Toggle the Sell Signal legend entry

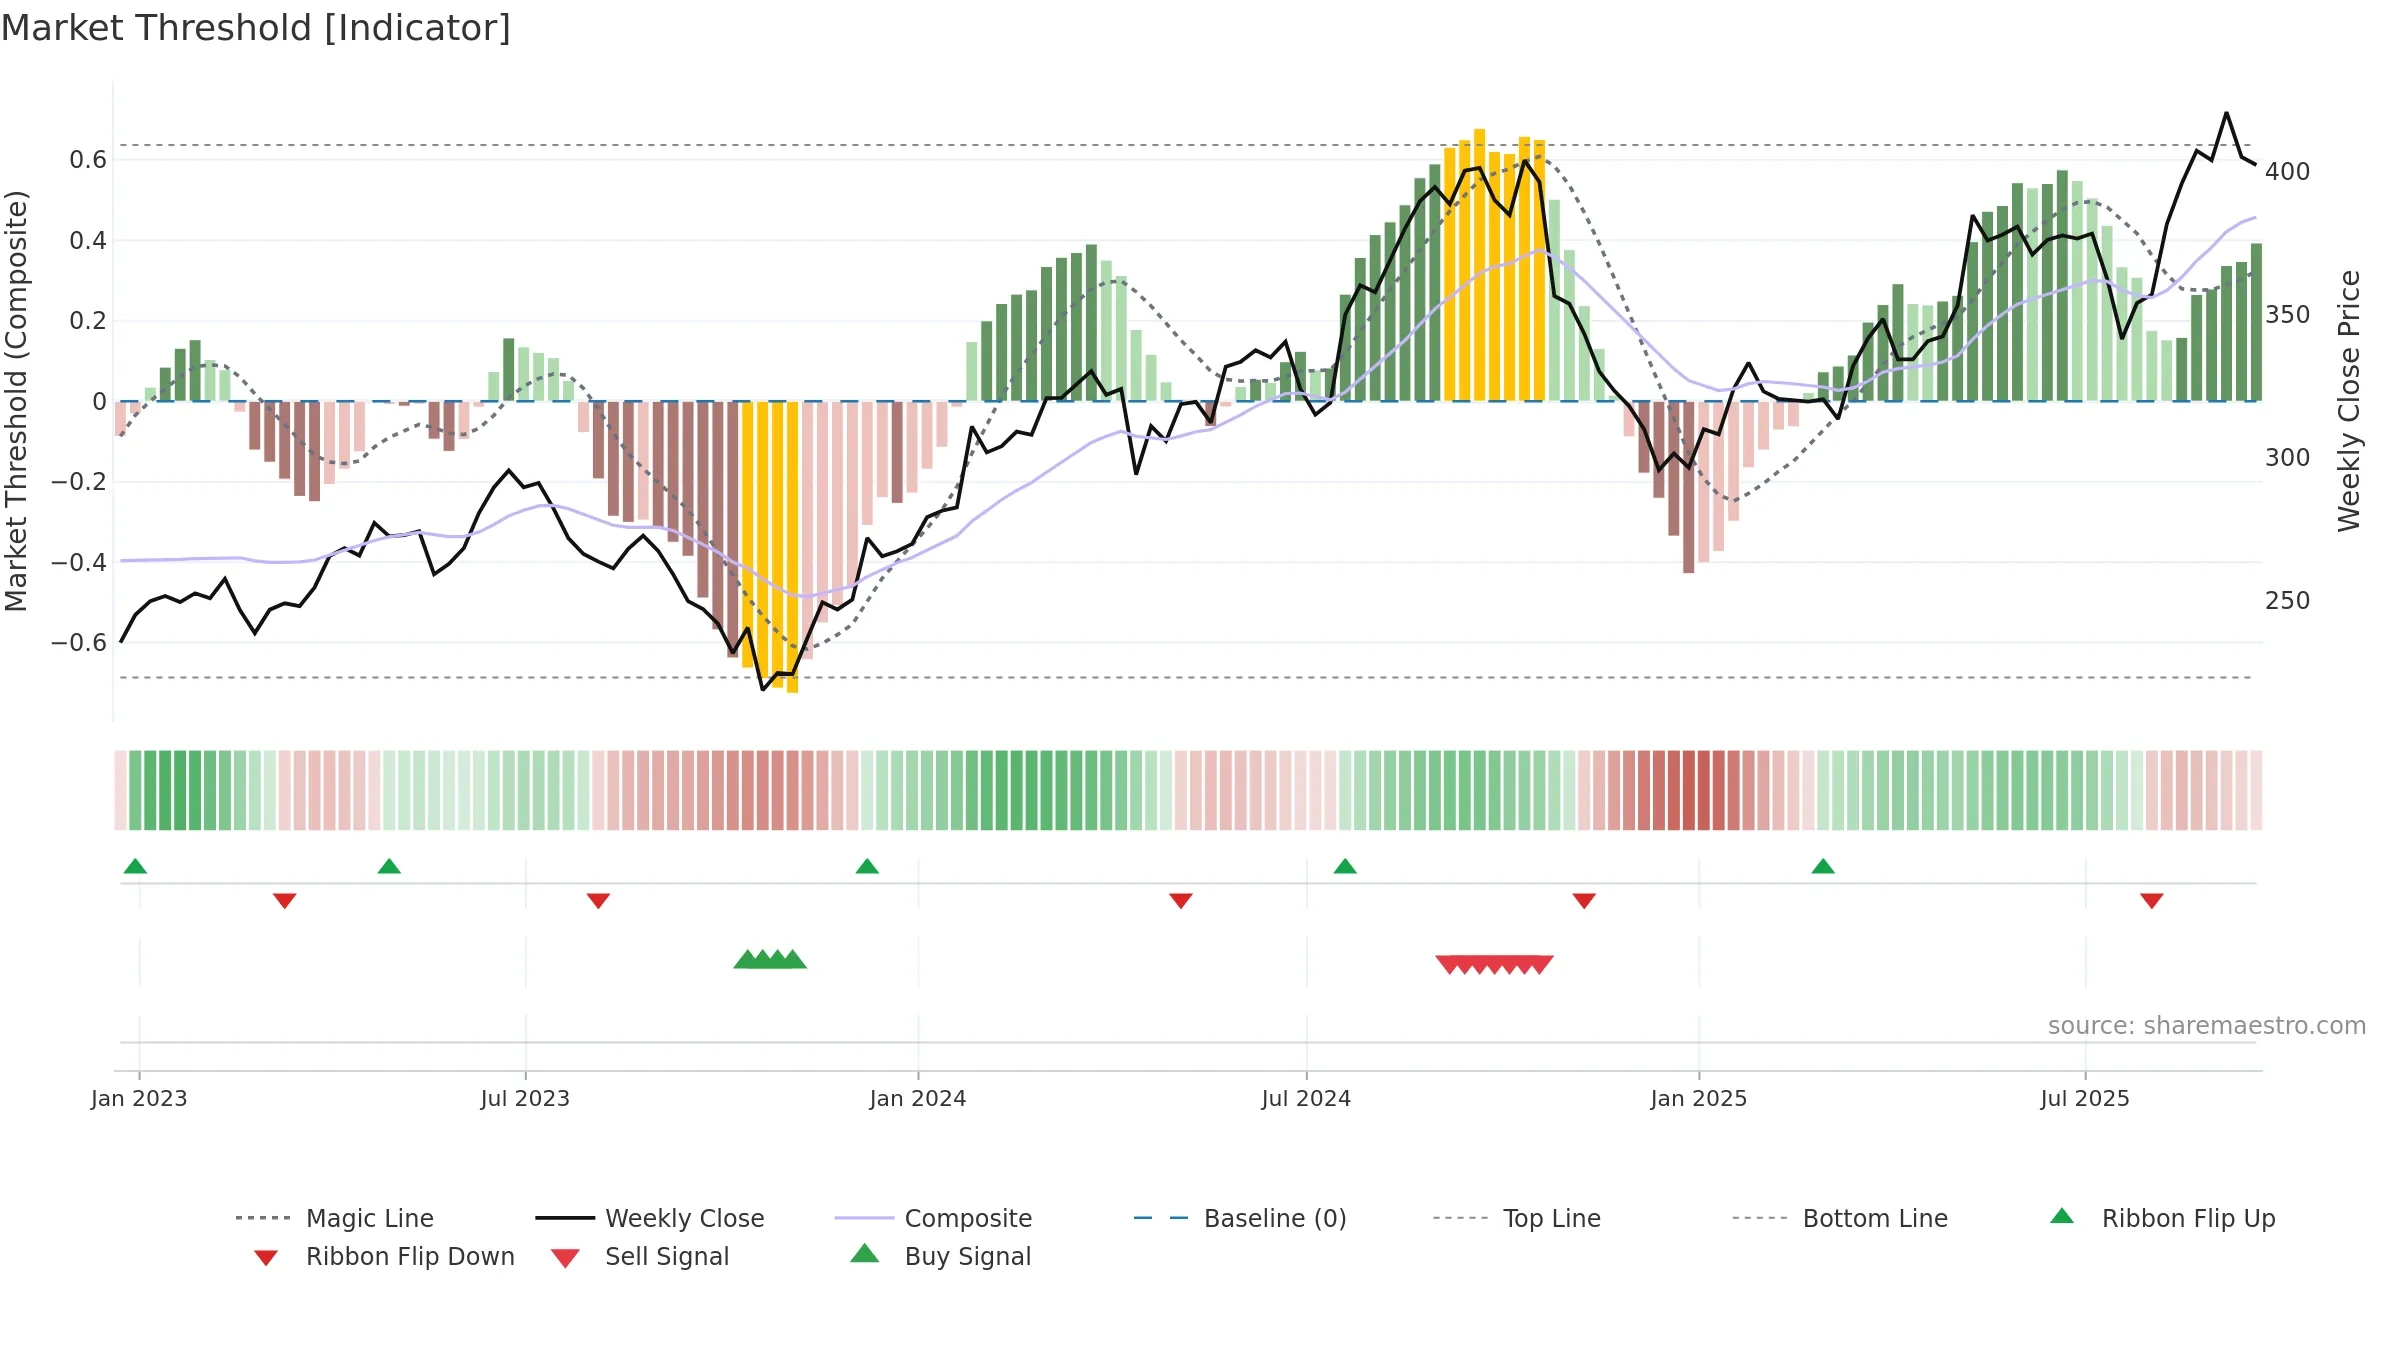640,1256
